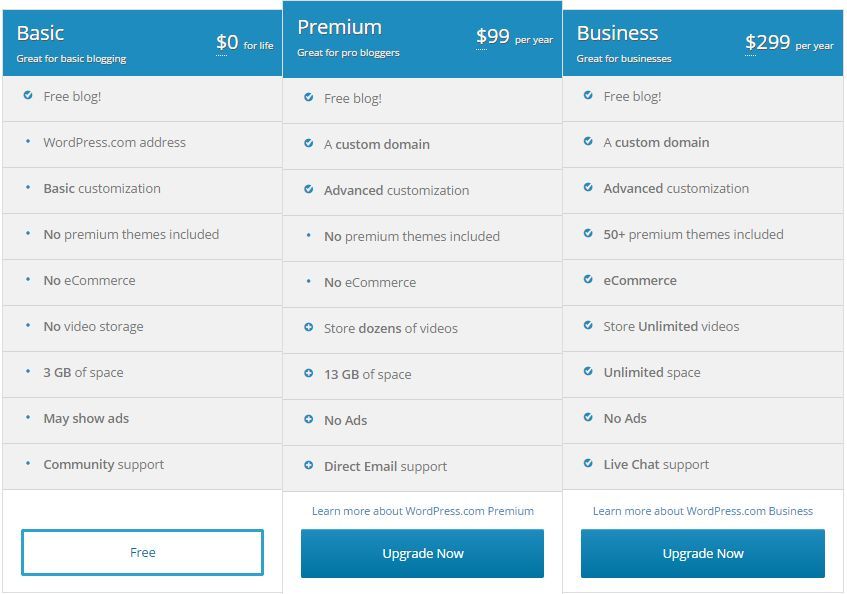Screen dimensions: 847x594
Task: Click checkmark beside Premium Advanced customization
Action: (x=308, y=189)
